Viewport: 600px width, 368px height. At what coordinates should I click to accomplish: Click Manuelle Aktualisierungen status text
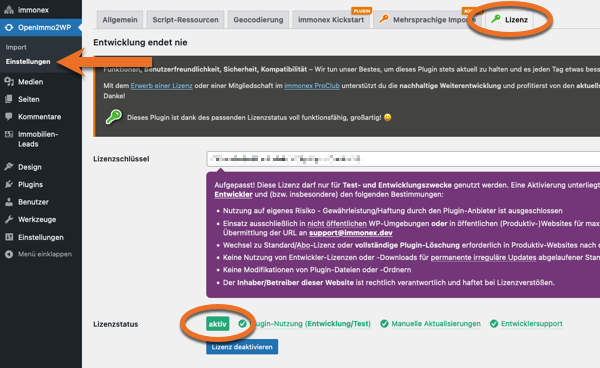(436, 324)
